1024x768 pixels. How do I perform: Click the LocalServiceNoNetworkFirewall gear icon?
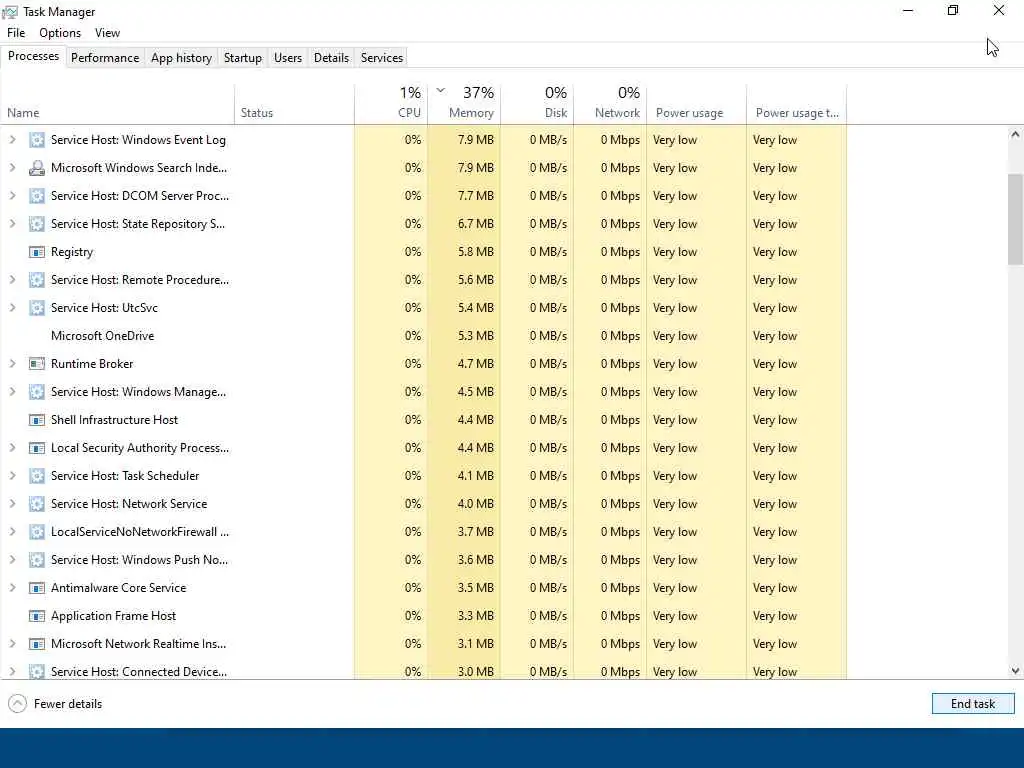tap(37, 532)
